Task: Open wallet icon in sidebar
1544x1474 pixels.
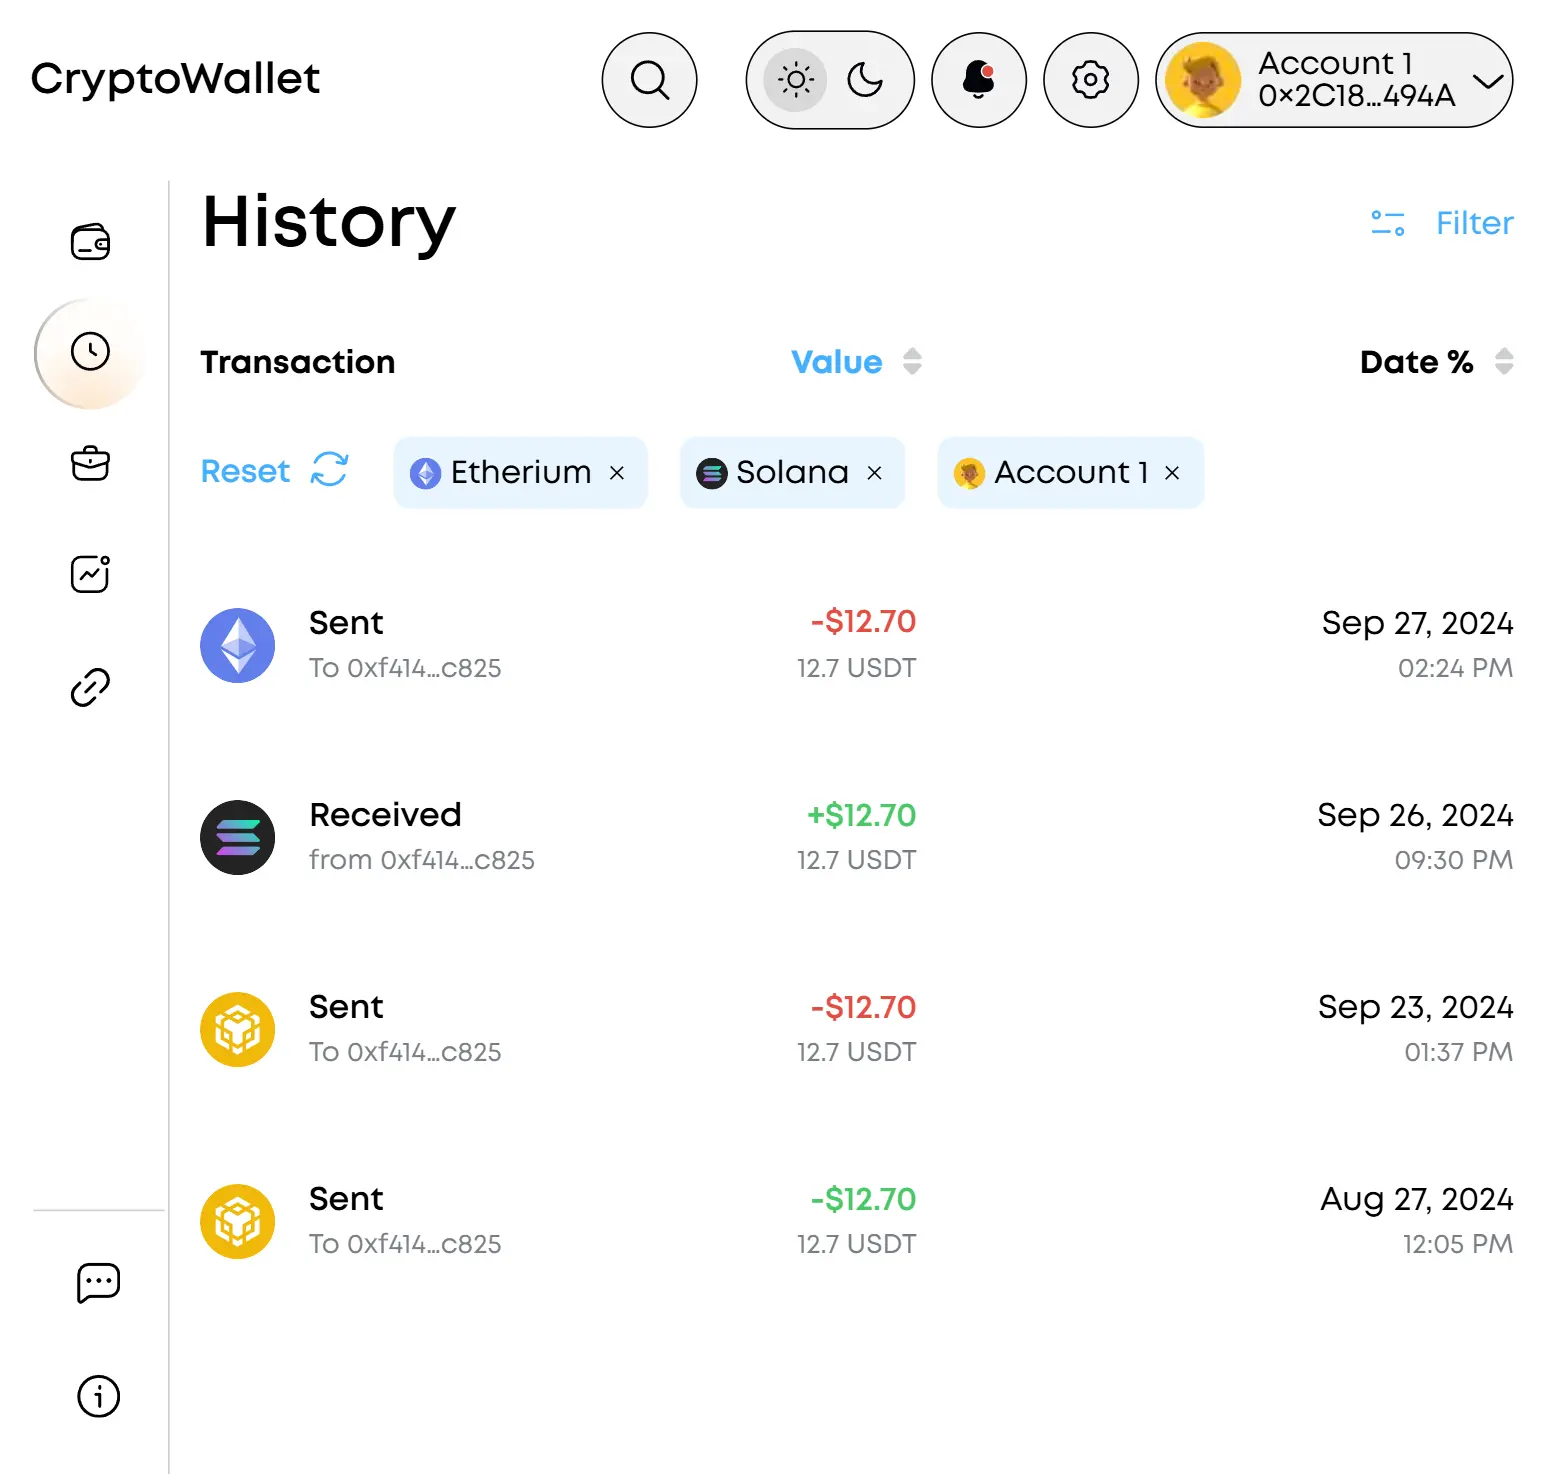Action: point(90,242)
